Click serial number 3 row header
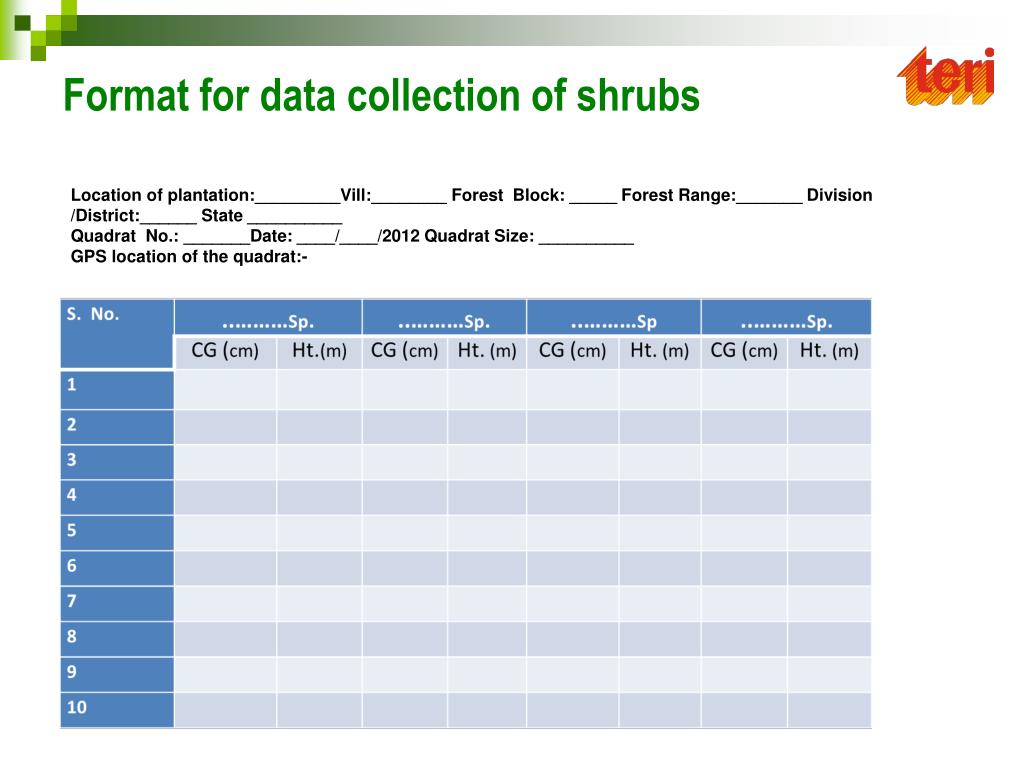 click(x=117, y=462)
